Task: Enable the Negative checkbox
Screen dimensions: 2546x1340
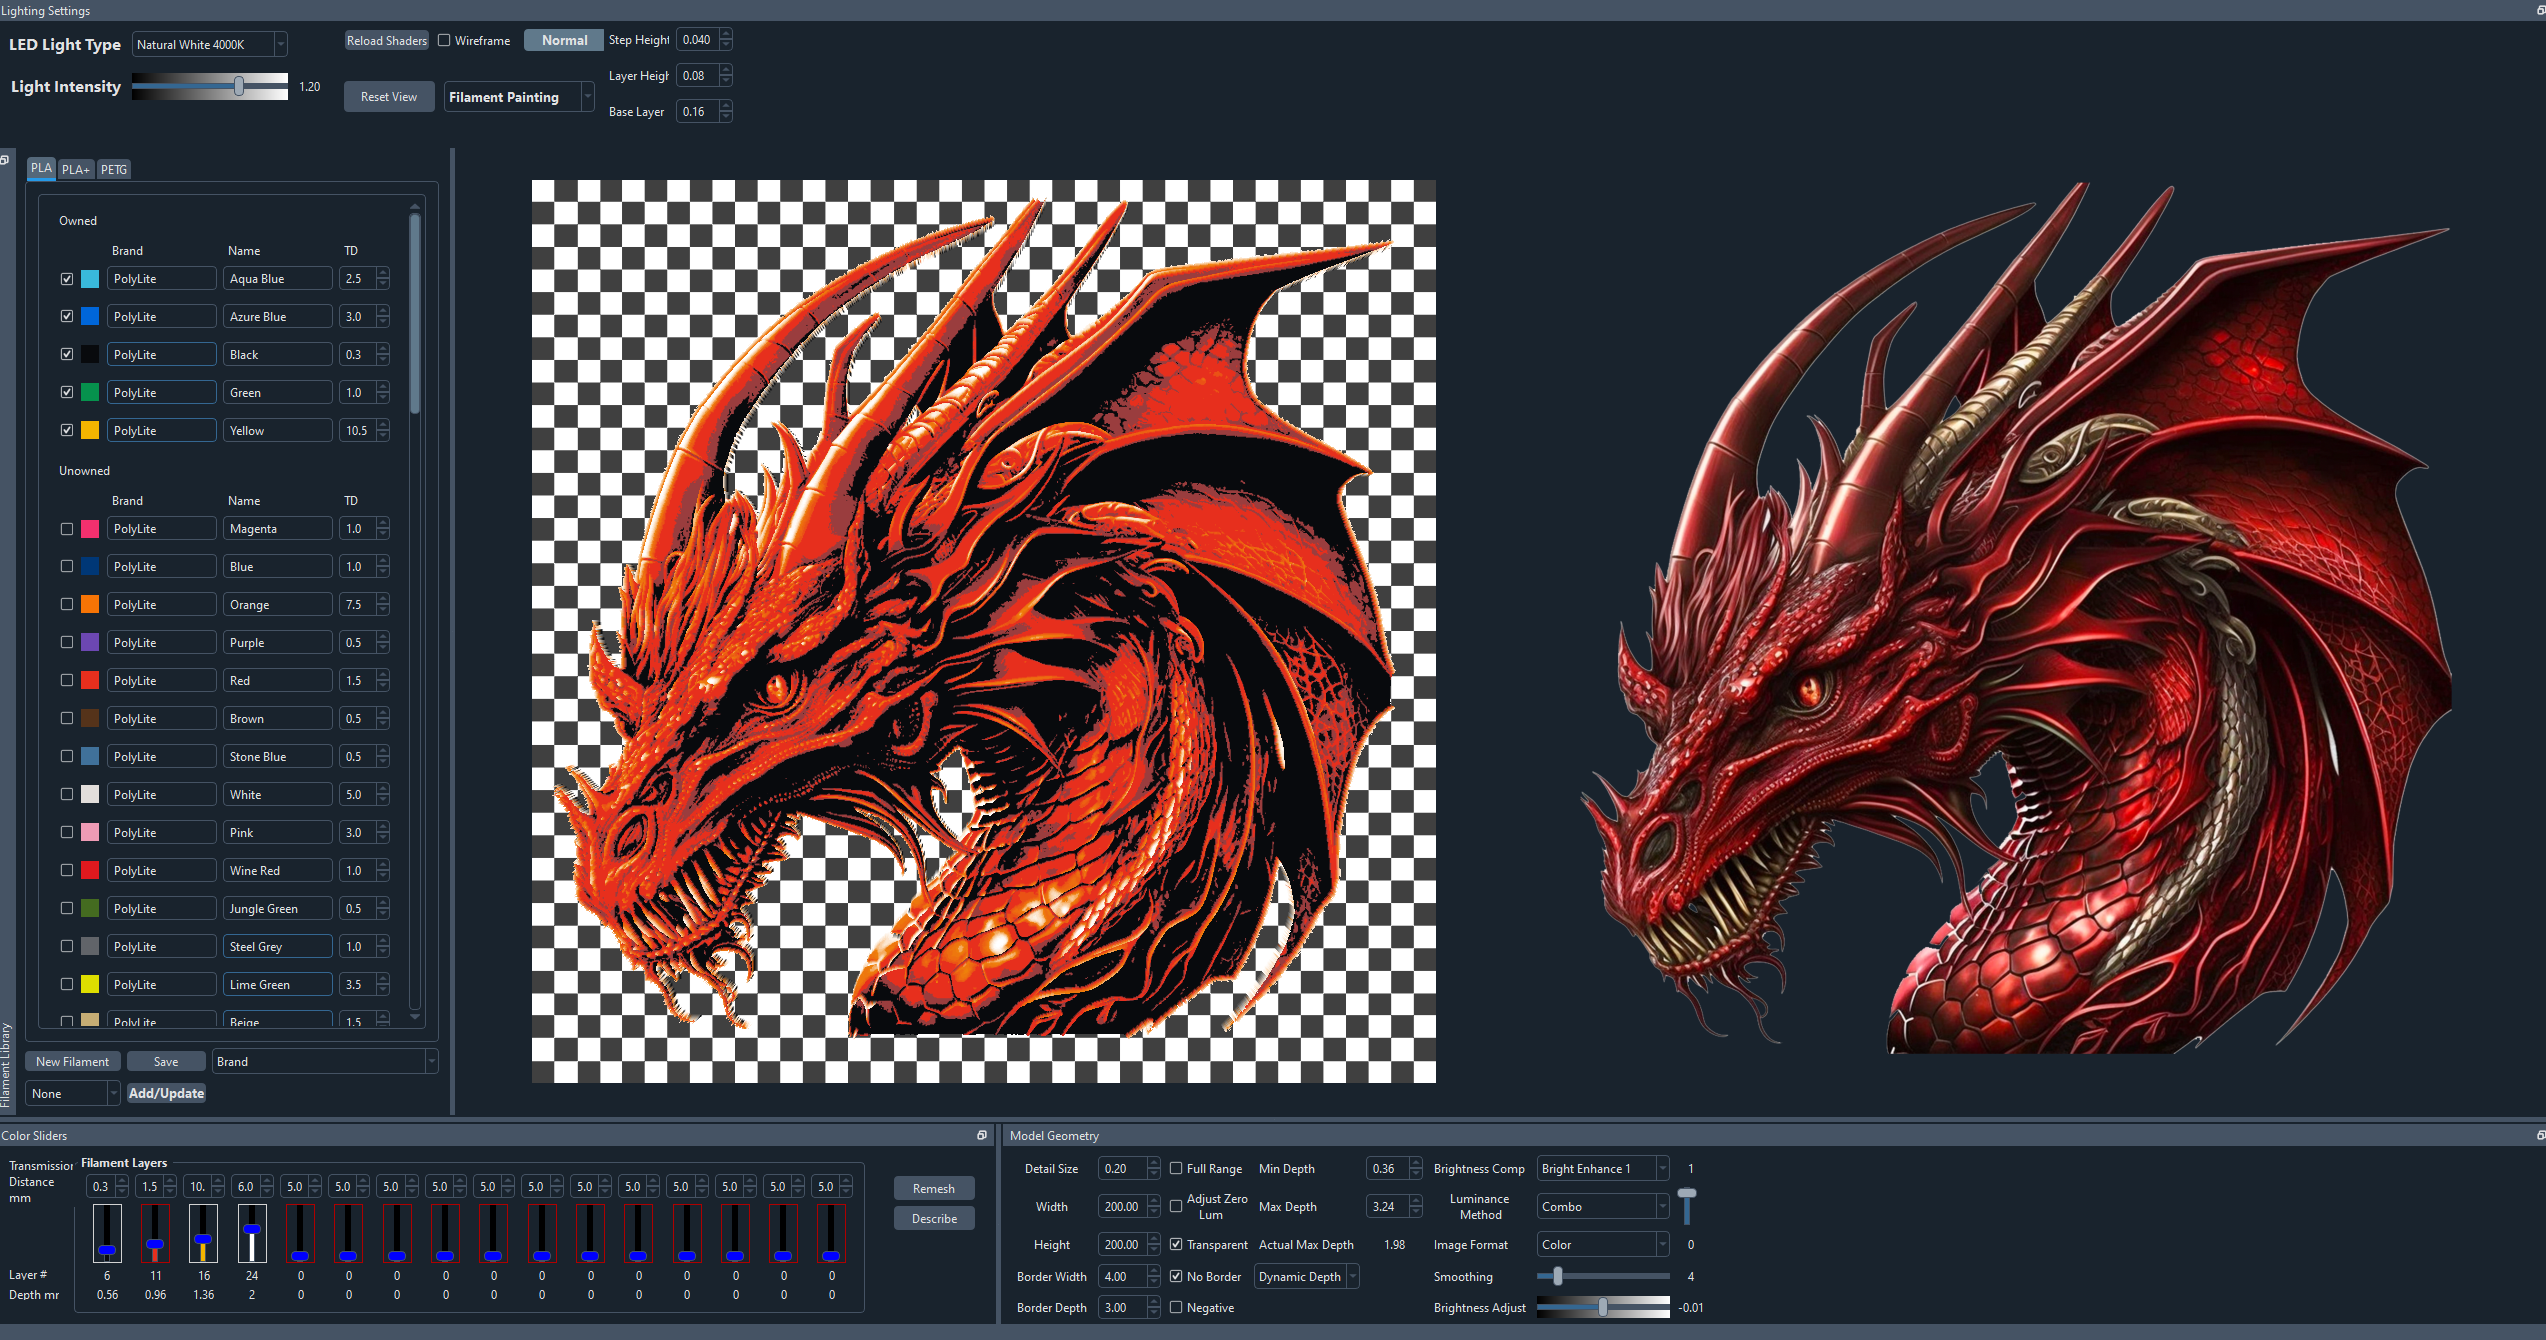Action: point(1176,1307)
